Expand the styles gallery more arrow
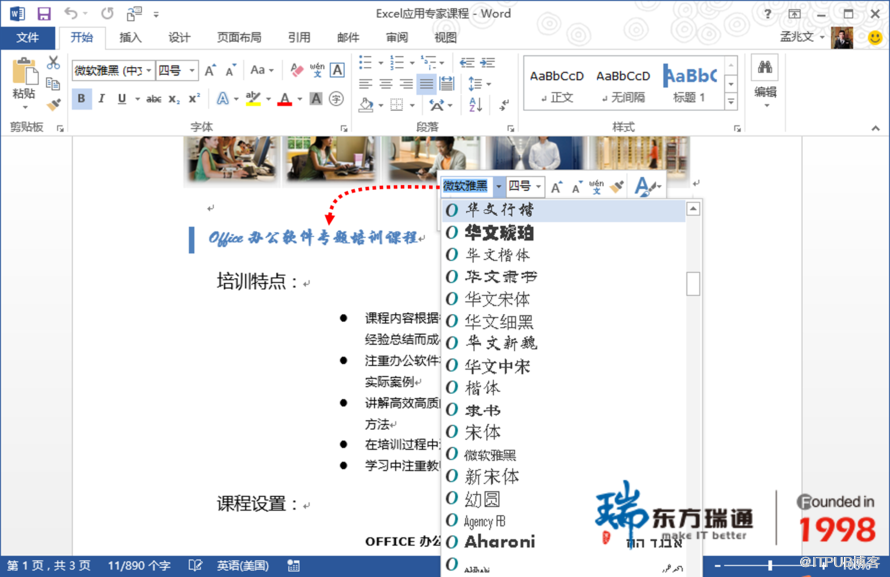 (731, 102)
